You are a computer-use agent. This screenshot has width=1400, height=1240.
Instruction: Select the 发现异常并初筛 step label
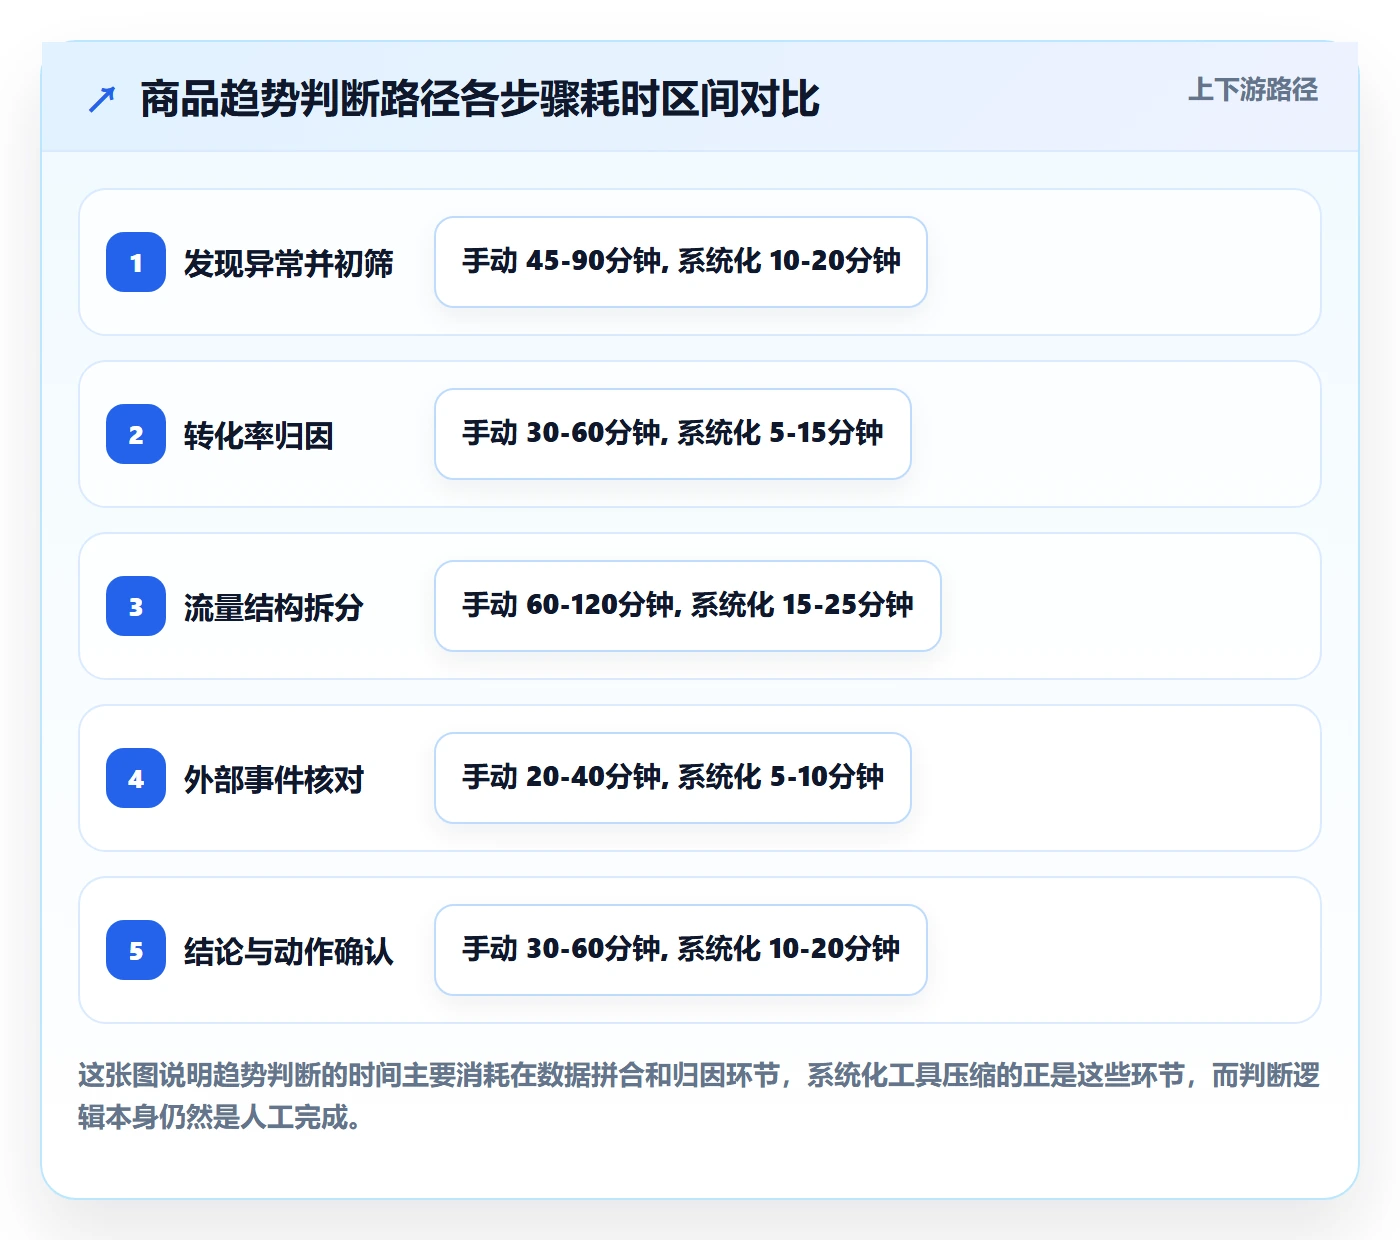coord(289,263)
